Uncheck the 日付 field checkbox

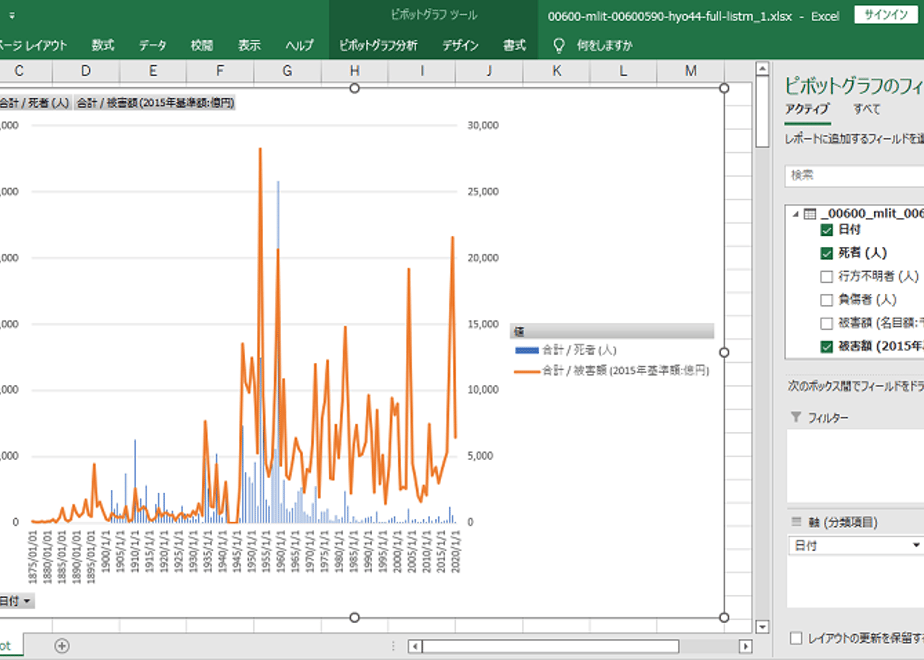827,230
